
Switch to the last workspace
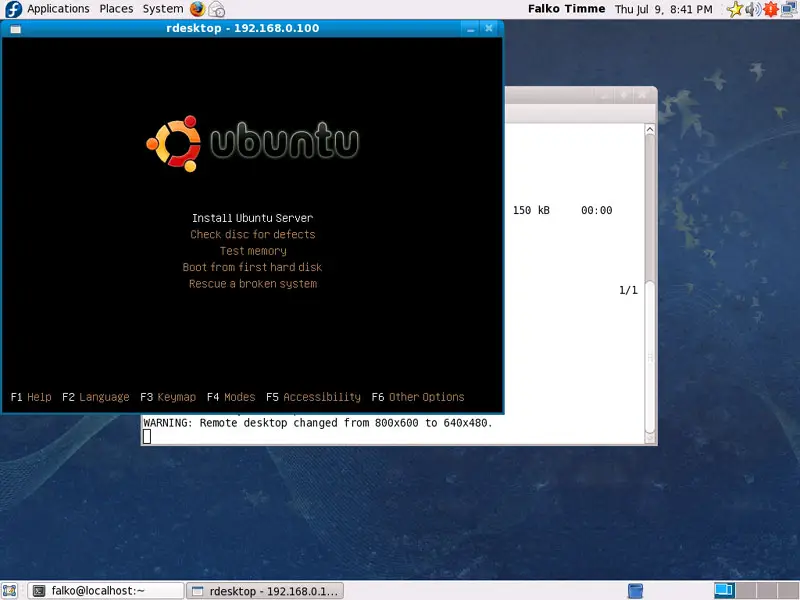pyautogui.click(x=788, y=591)
